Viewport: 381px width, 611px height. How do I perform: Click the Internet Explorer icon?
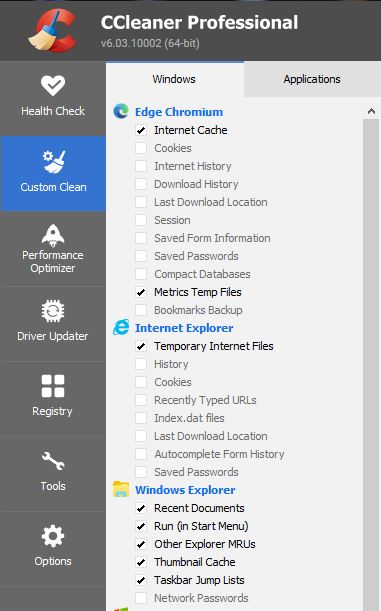[x=121, y=327]
